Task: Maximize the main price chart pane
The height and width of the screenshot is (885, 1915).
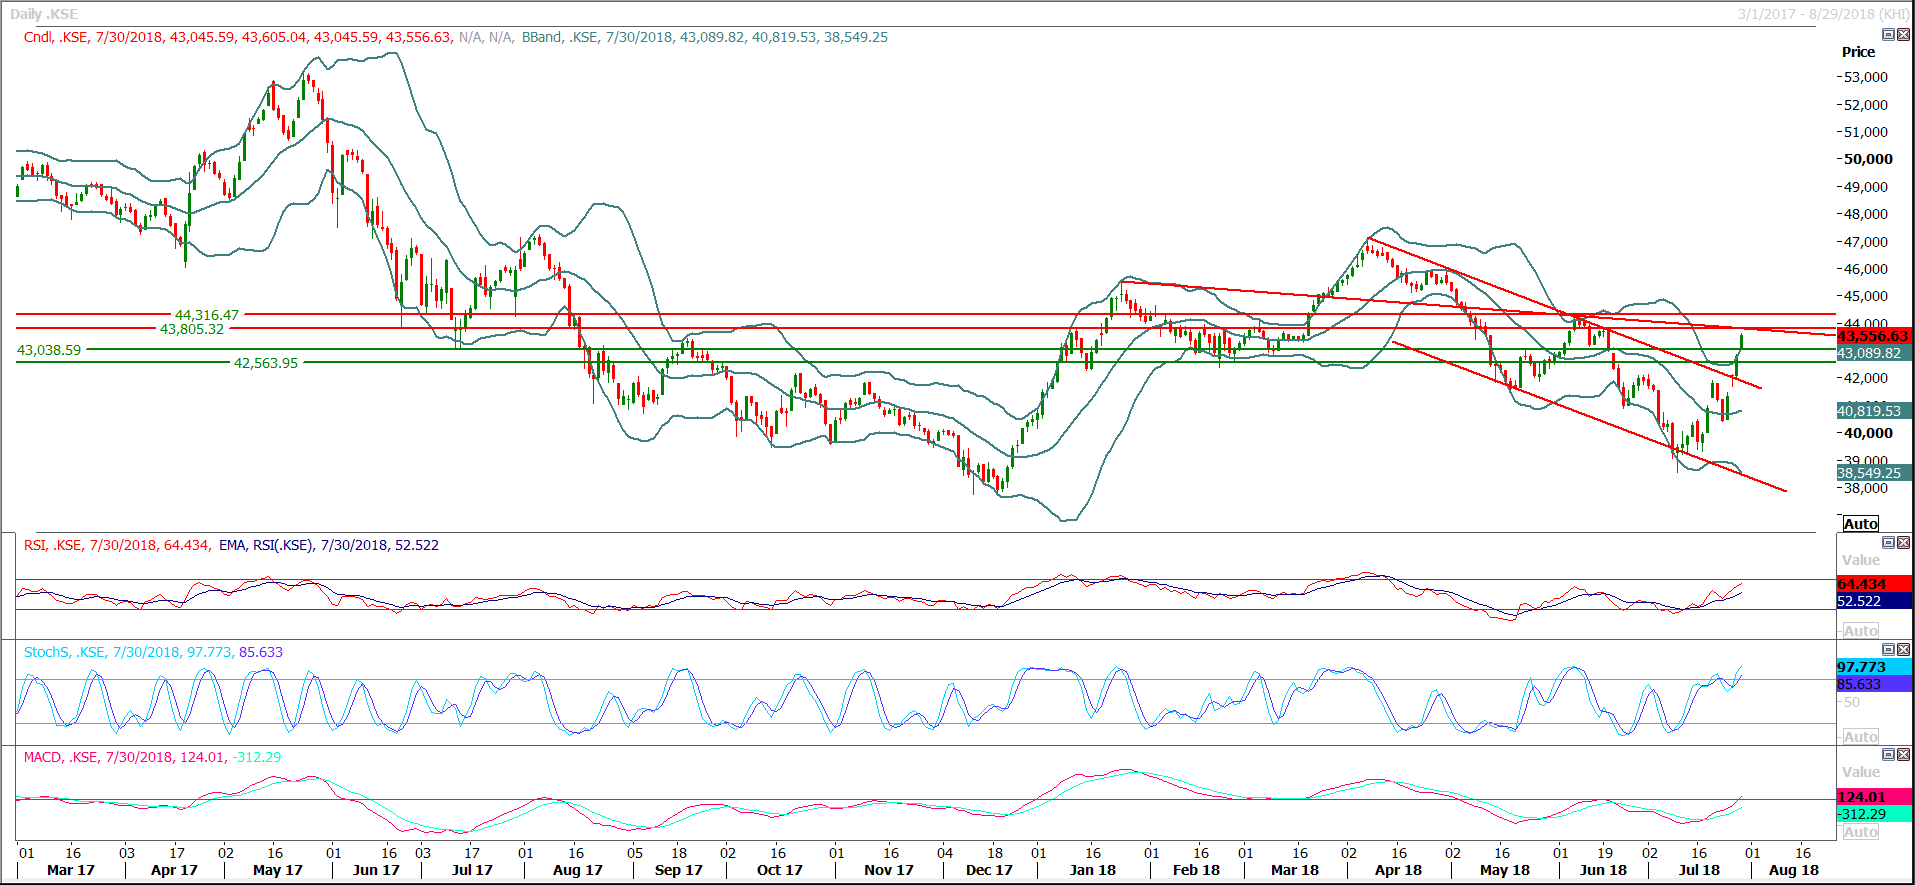Action: 1888,35
